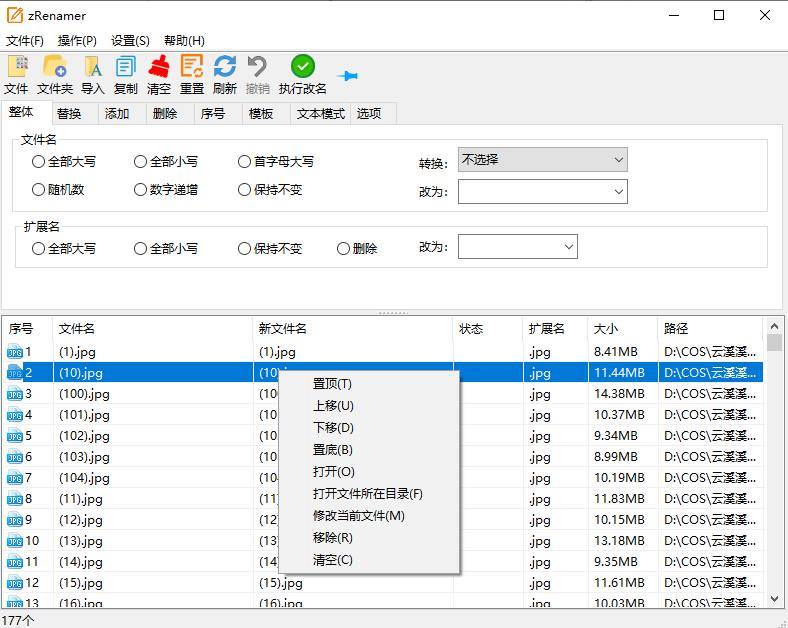Select the 随机数 radio button for file name
This screenshot has height=628, width=788.
click(39, 189)
